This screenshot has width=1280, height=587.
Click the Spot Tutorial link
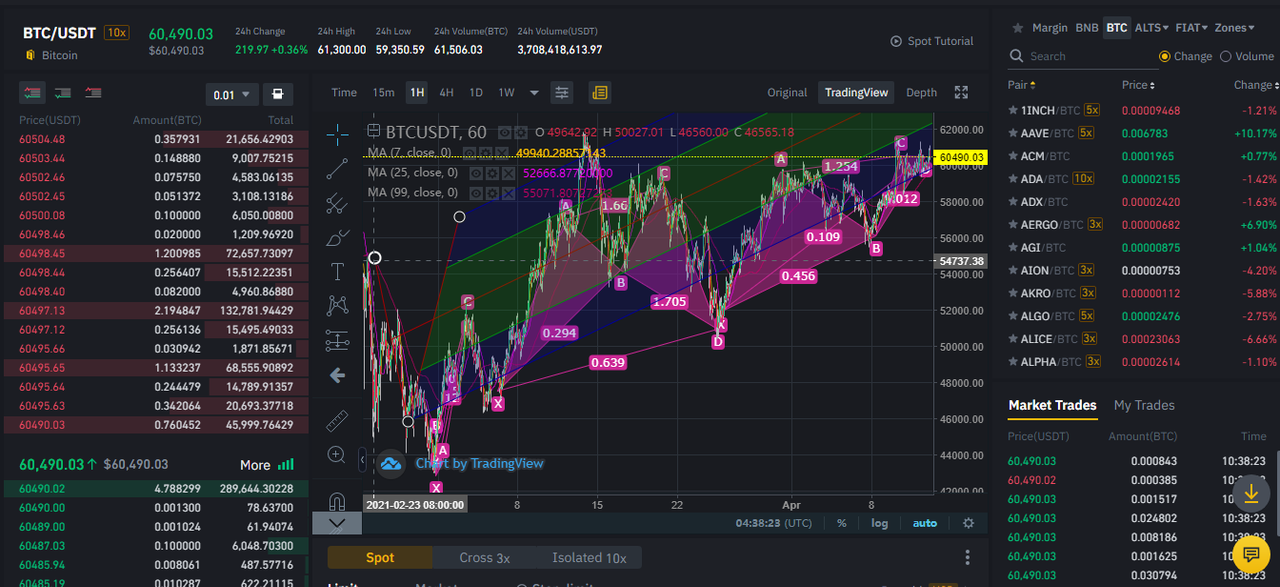coord(940,41)
